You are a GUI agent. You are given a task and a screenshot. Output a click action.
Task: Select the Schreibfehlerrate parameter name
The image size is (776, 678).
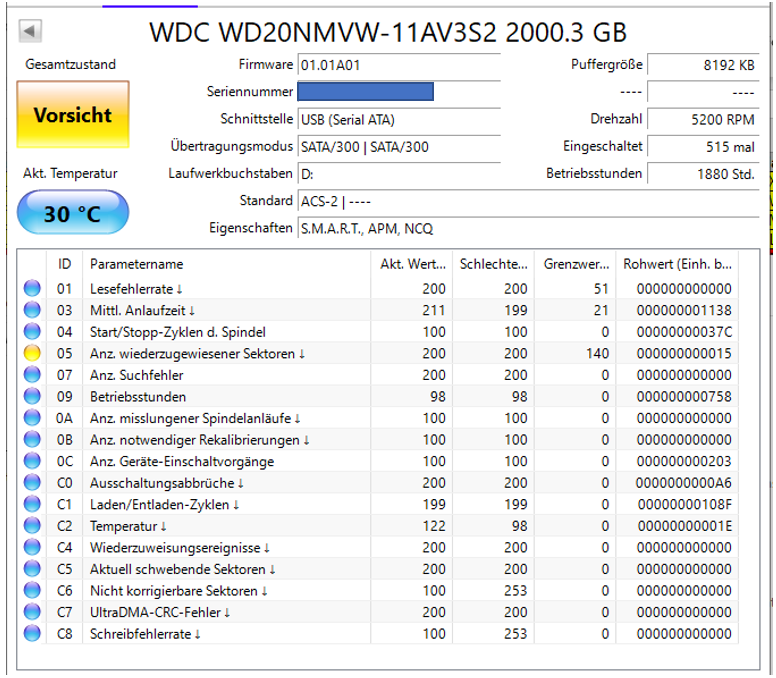145,634
